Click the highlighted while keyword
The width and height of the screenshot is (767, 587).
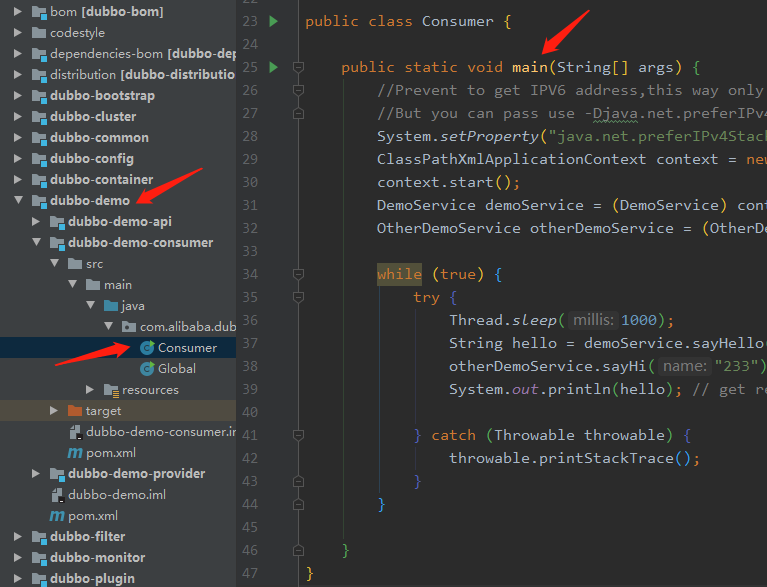pyautogui.click(x=399, y=274)
